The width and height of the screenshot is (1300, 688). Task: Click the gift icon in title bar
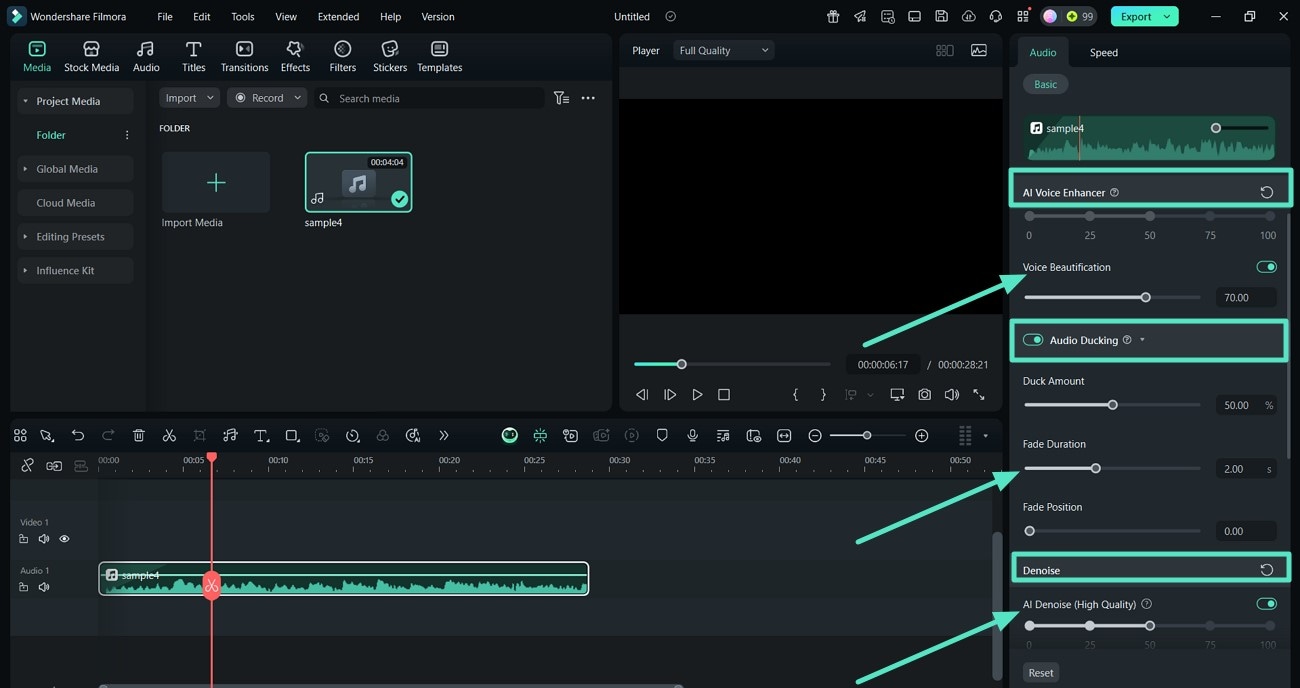[x=833, y=17]
